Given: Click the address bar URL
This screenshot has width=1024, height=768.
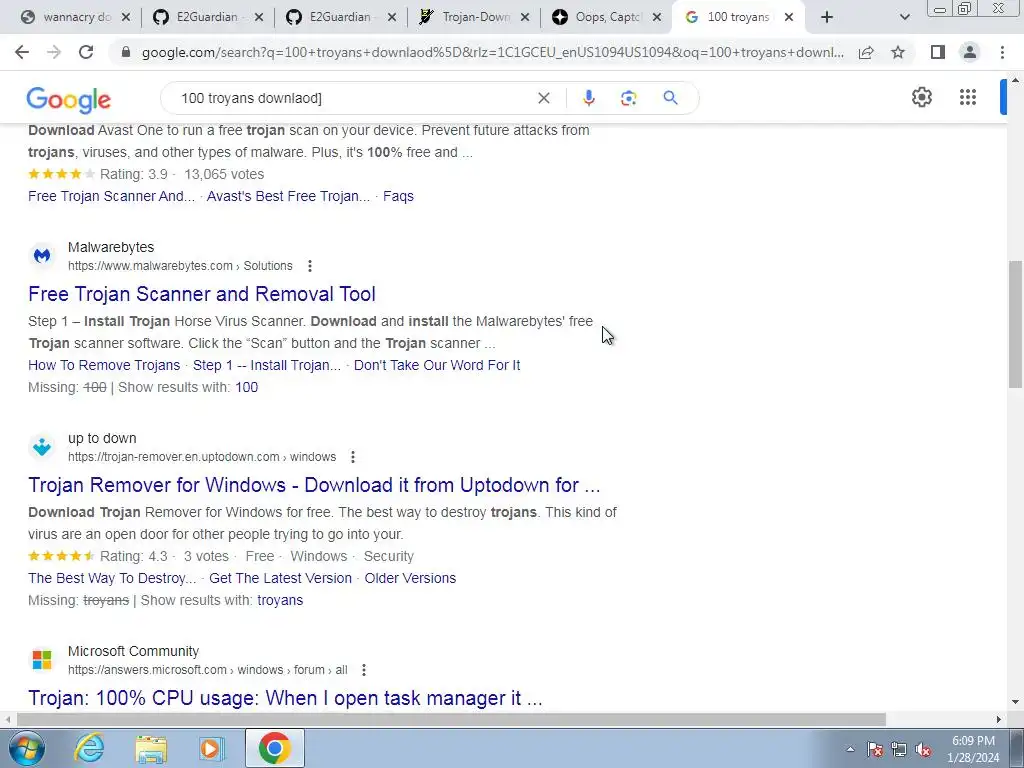Looking at the screenshot, I should pos(492,52).
